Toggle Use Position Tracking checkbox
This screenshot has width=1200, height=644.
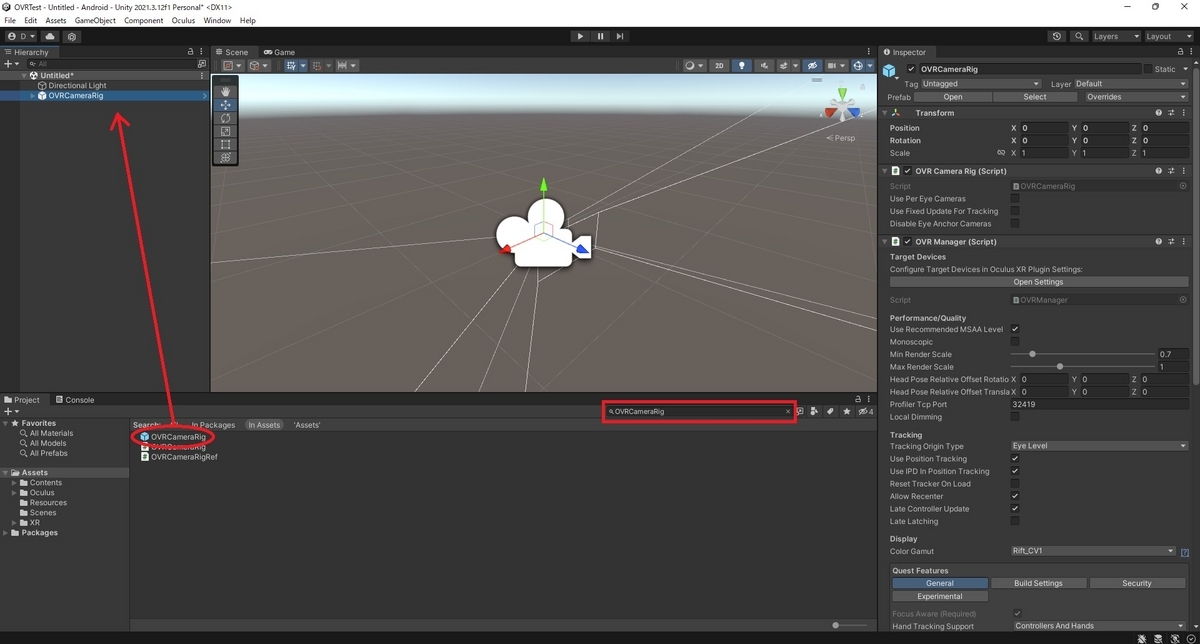1015,459
